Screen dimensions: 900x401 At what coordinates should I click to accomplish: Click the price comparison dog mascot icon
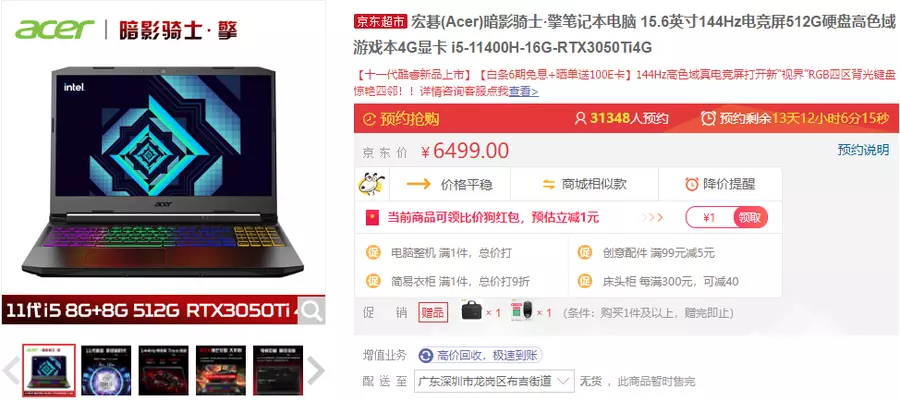pyautogui.click(x=371, y=184)
